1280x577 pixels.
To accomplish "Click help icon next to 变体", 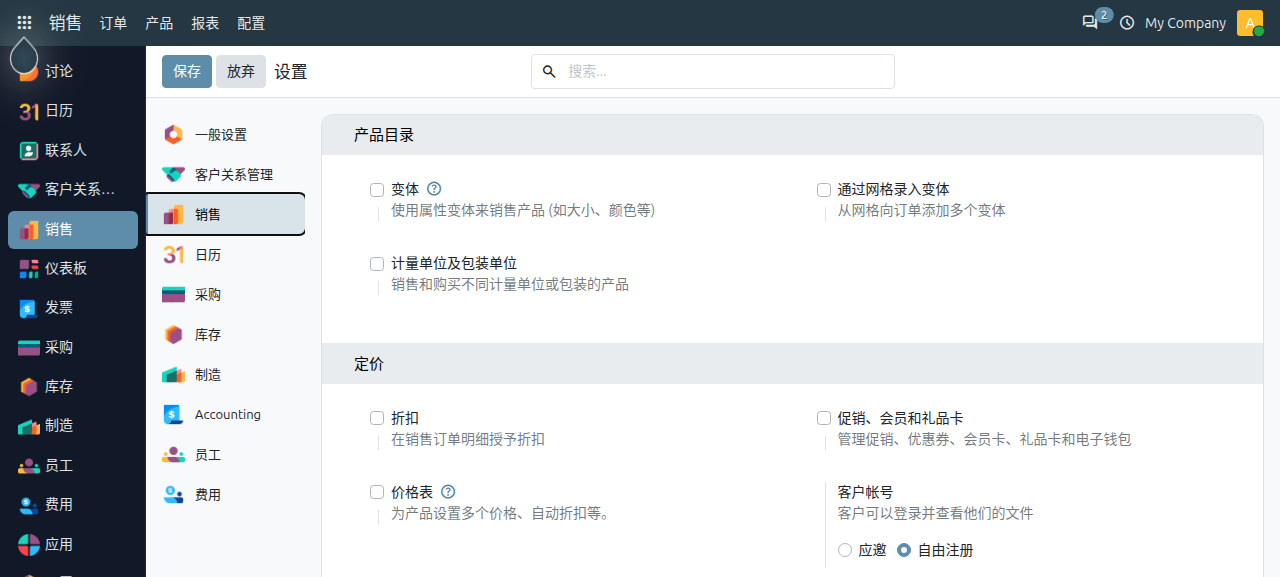I will click(x=434, y=188).
